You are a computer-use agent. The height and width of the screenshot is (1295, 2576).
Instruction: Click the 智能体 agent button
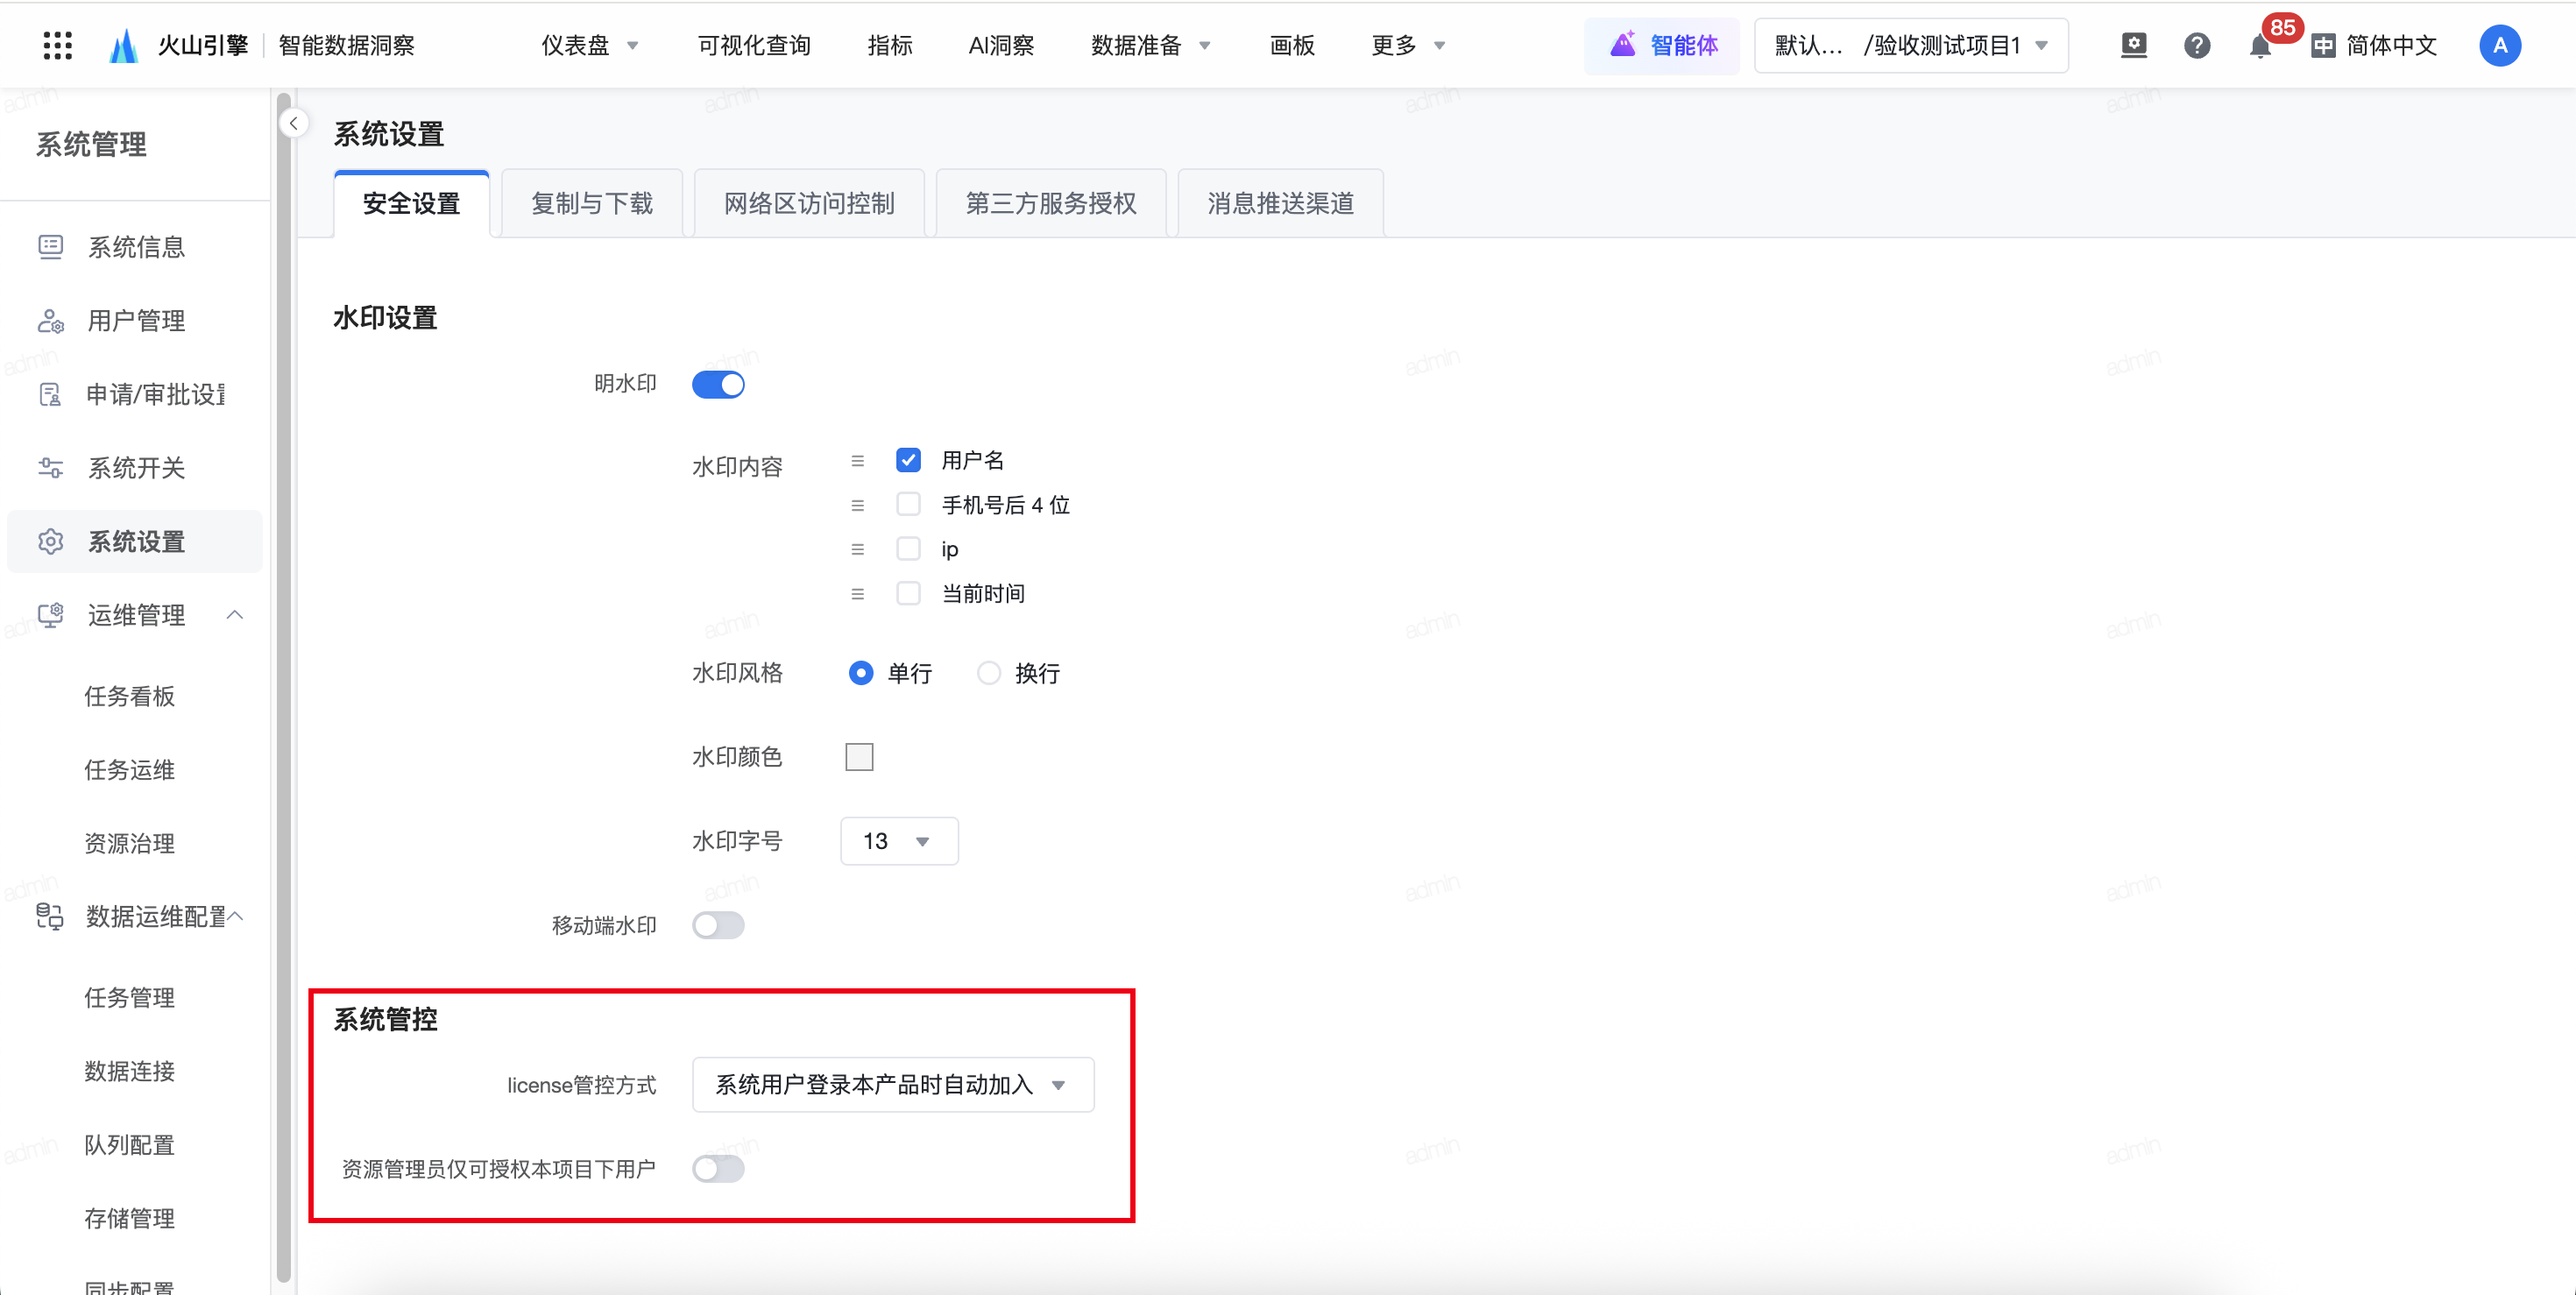pos(1663,46)
